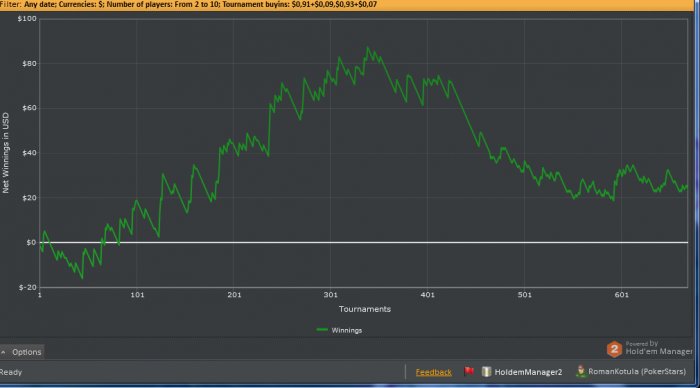
Task: Click the 301 tick on tournaments axis
Action: pos(331,295)
